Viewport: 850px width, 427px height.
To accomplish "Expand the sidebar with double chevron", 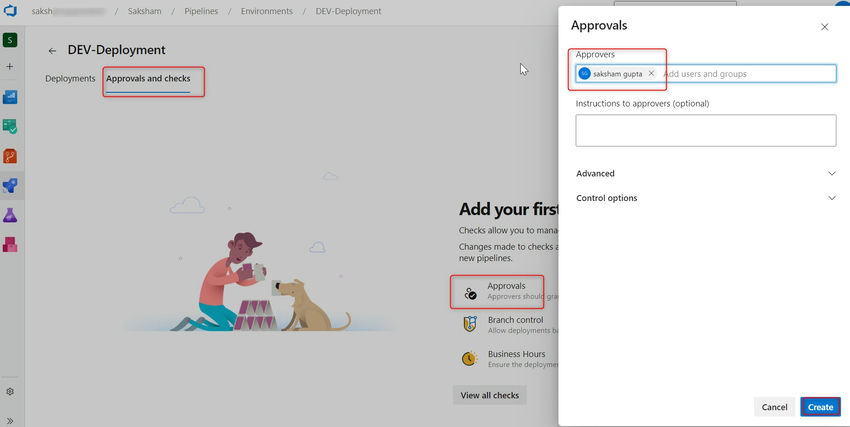I will point(10,420).
